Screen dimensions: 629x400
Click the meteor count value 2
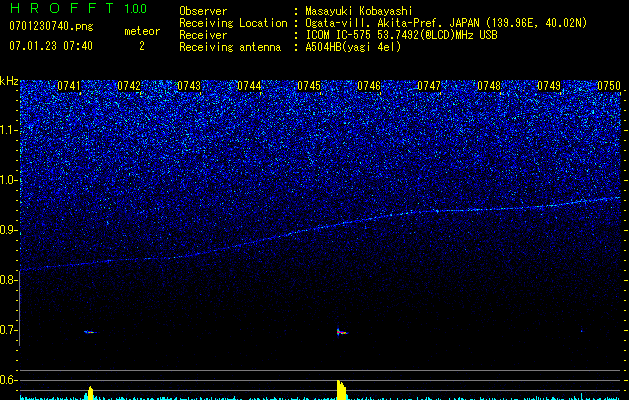[142, 46]
